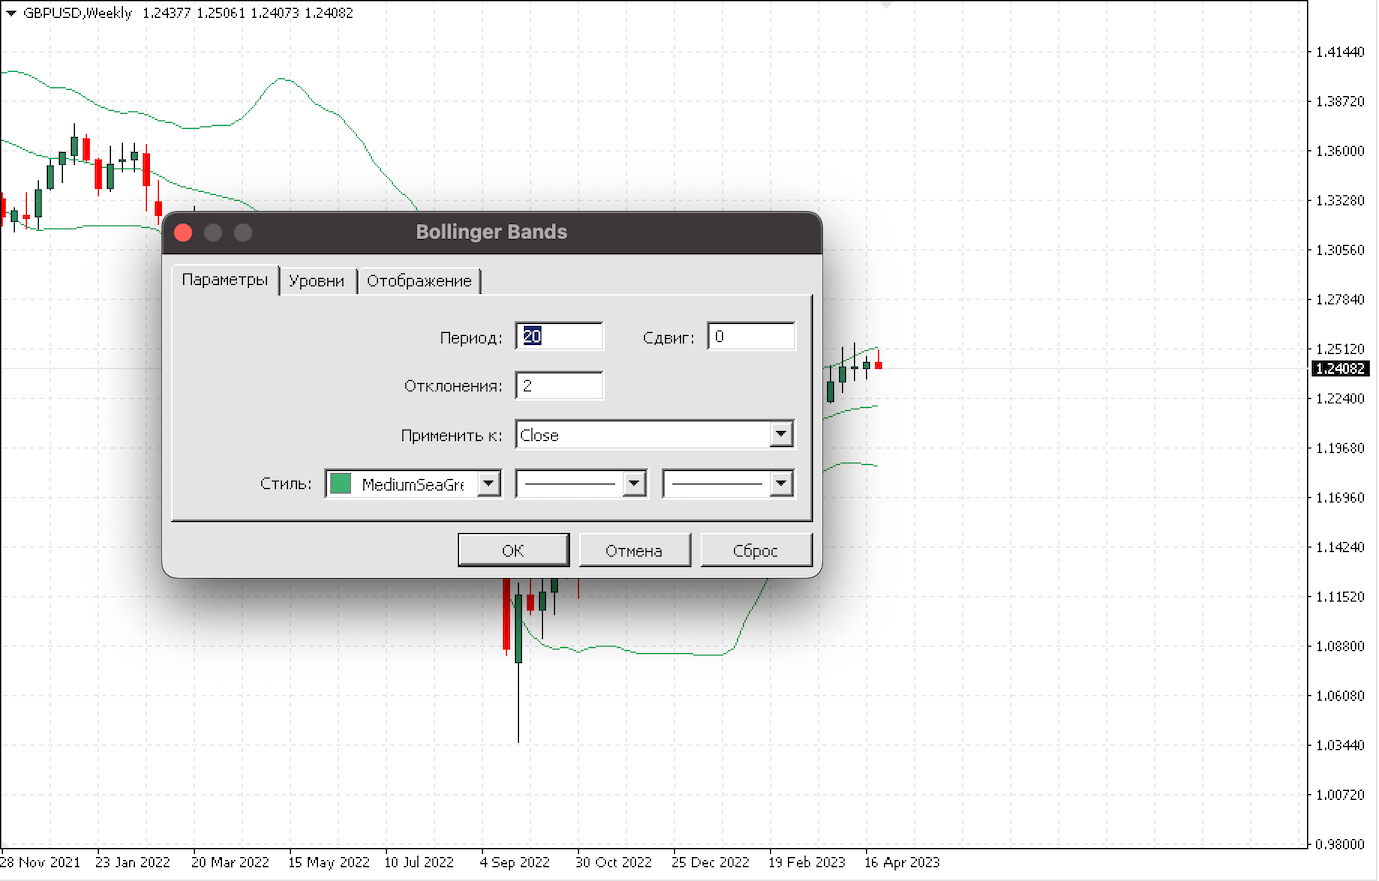Click the Bollinger Bands dialog title bar
This screenshot has width=1379, height=881.
(x=491, y=232)
